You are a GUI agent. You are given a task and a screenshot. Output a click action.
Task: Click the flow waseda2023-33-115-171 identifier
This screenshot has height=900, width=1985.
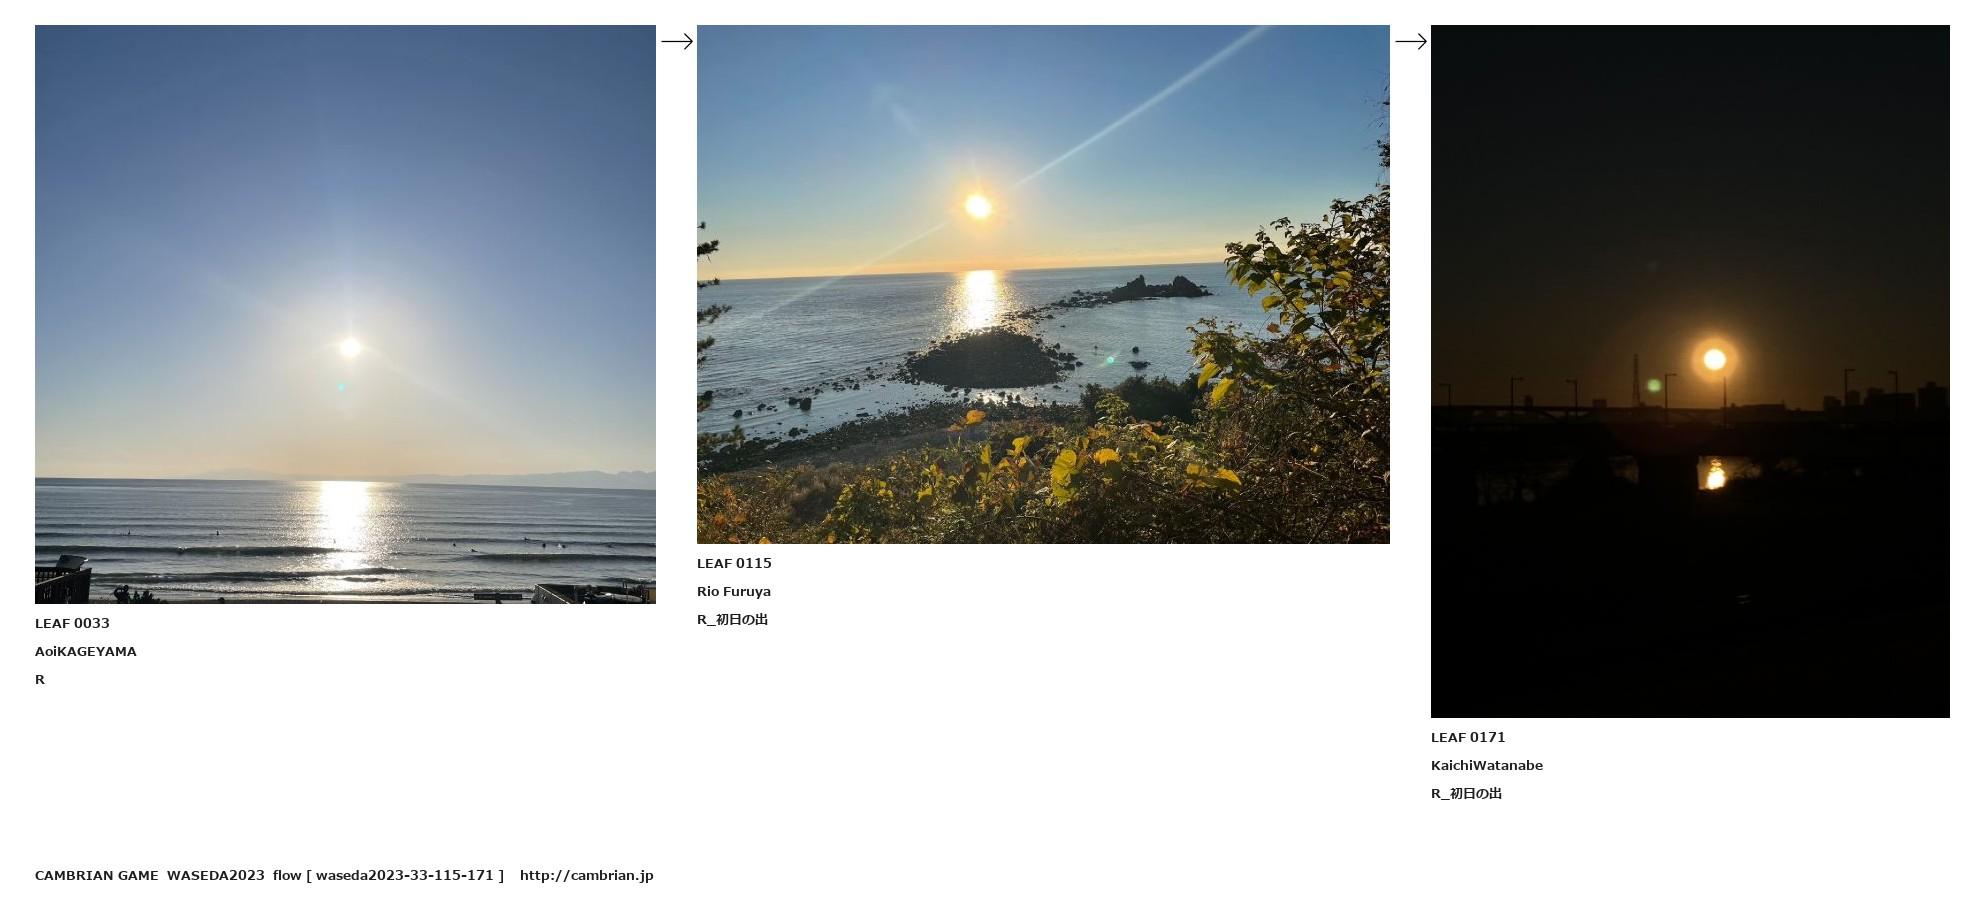388,875
